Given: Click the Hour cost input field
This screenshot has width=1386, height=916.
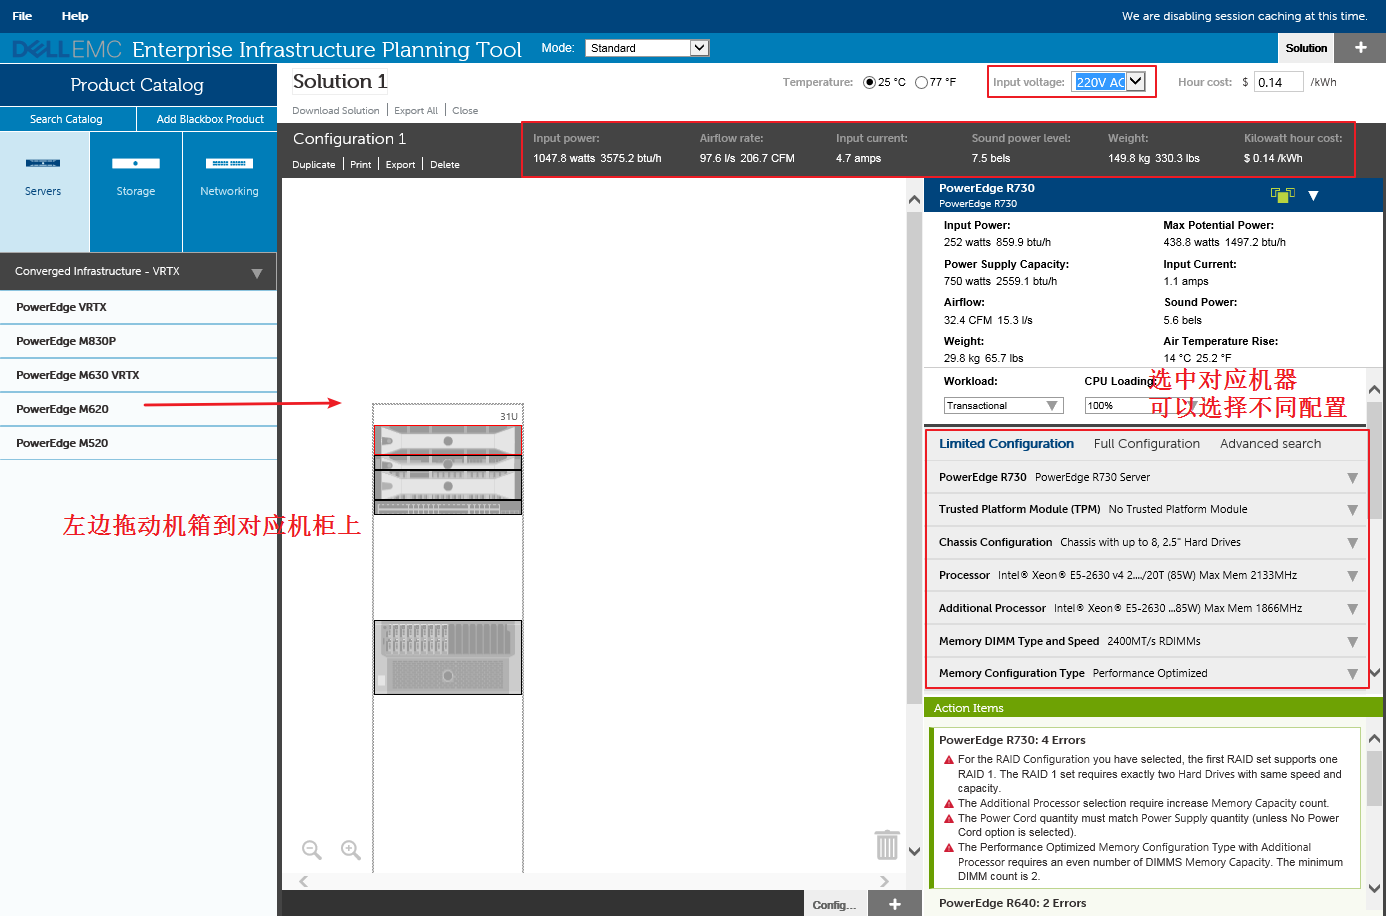Looking at the screenshot, I should [x=1279, y=82].
